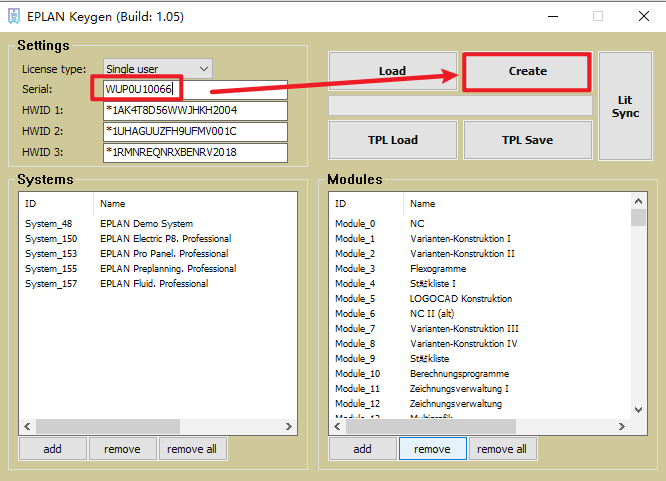Select Module_10 Berechnungsprogramme row

tap(480, 373)
